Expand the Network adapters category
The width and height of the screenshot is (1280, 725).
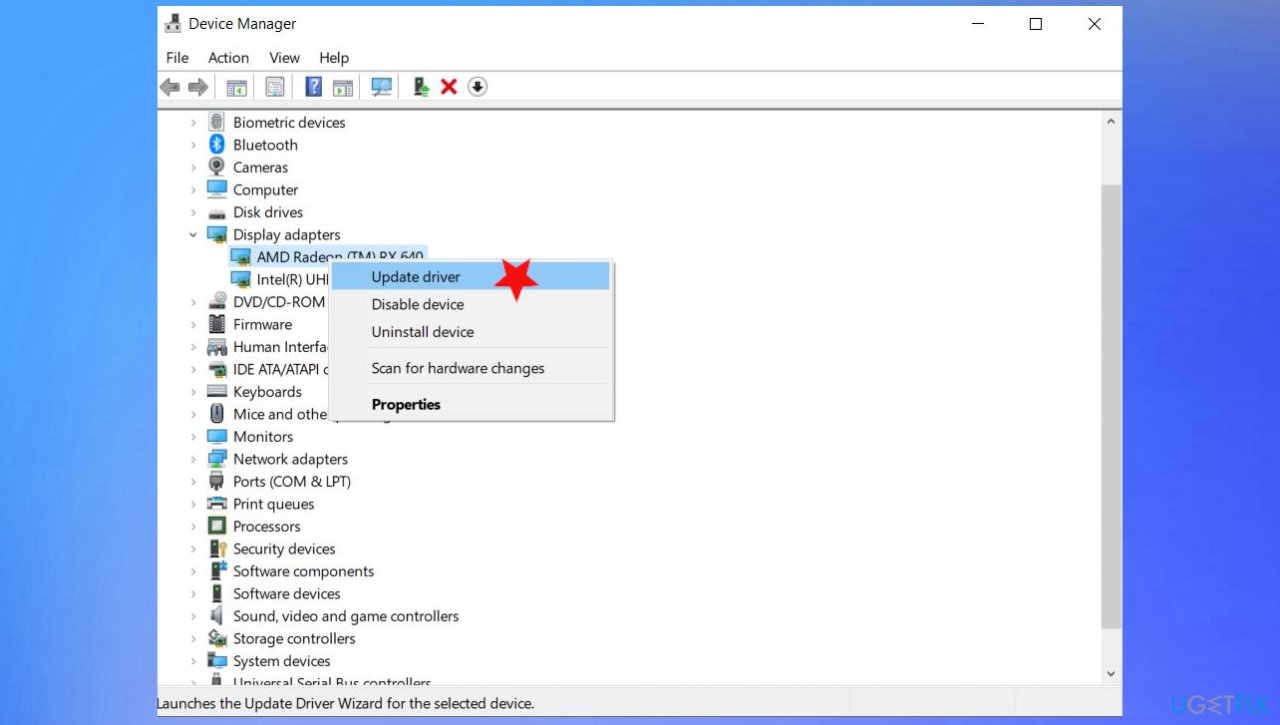point(193,459)
